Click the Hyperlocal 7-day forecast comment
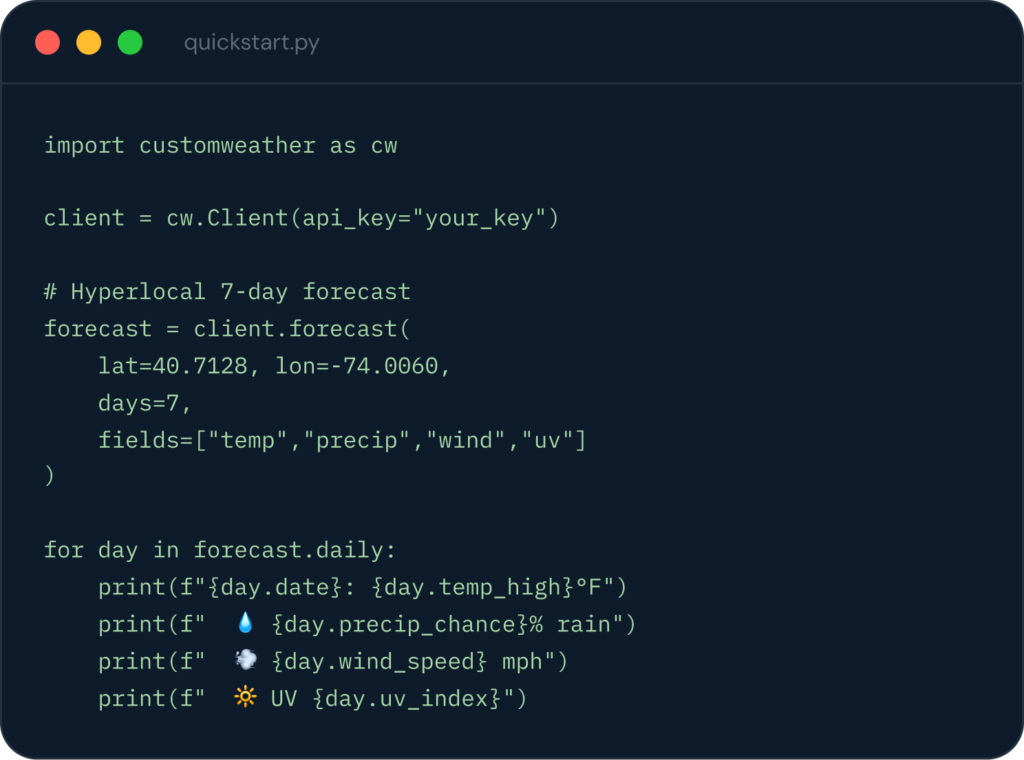Image resolution: width=1024 pixels, height=760 pixels. click(227, 292)
